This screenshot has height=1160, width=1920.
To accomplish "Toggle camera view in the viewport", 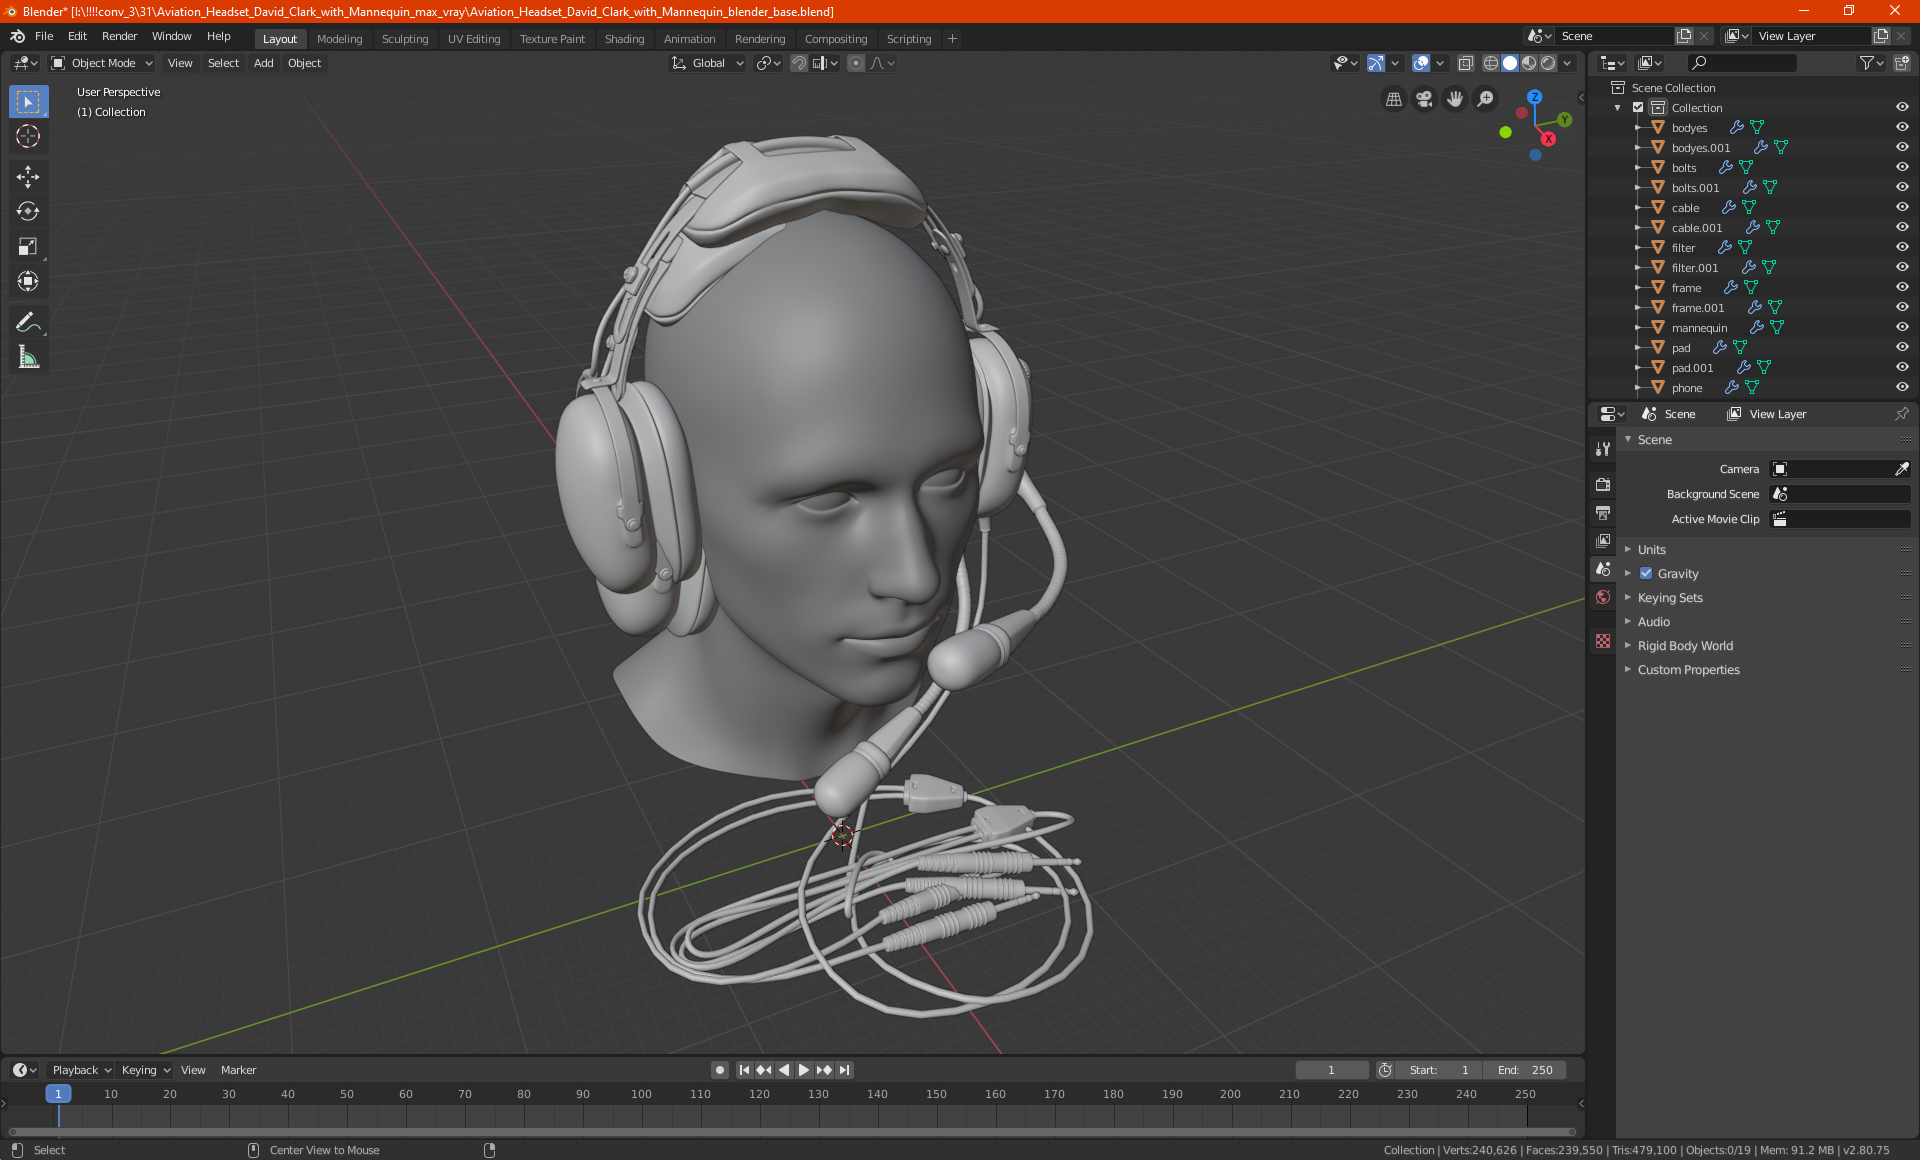I will [x=1424, y=99].
